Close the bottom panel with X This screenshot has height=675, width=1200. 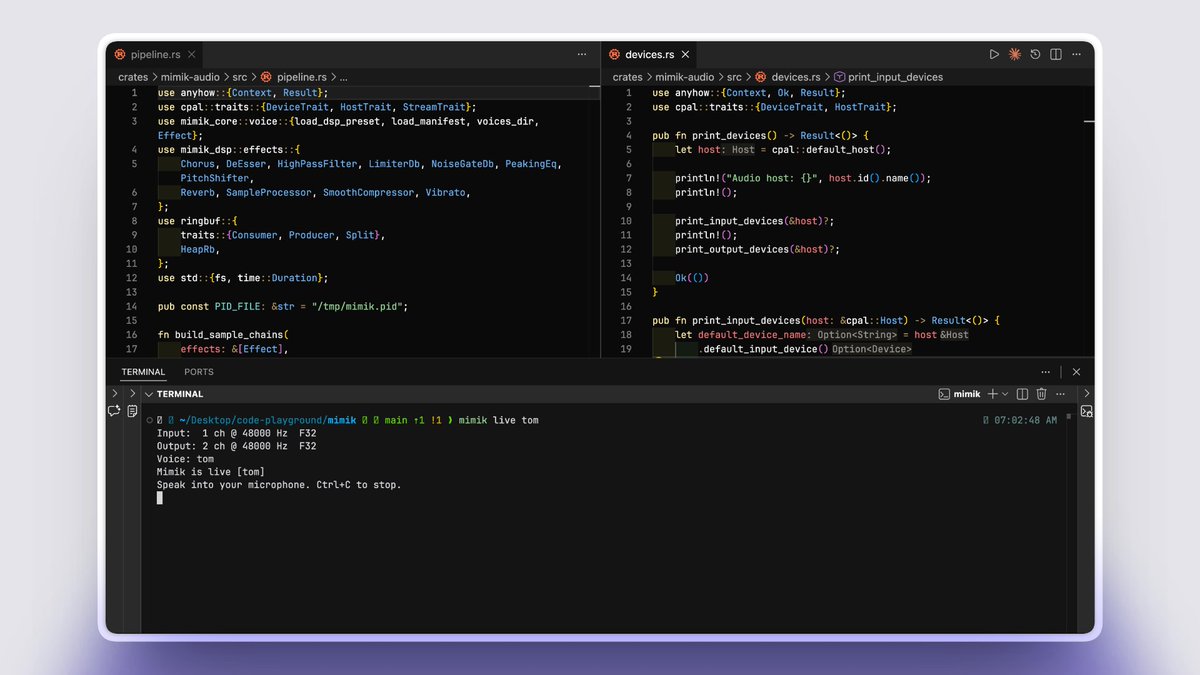[1076, 372]
